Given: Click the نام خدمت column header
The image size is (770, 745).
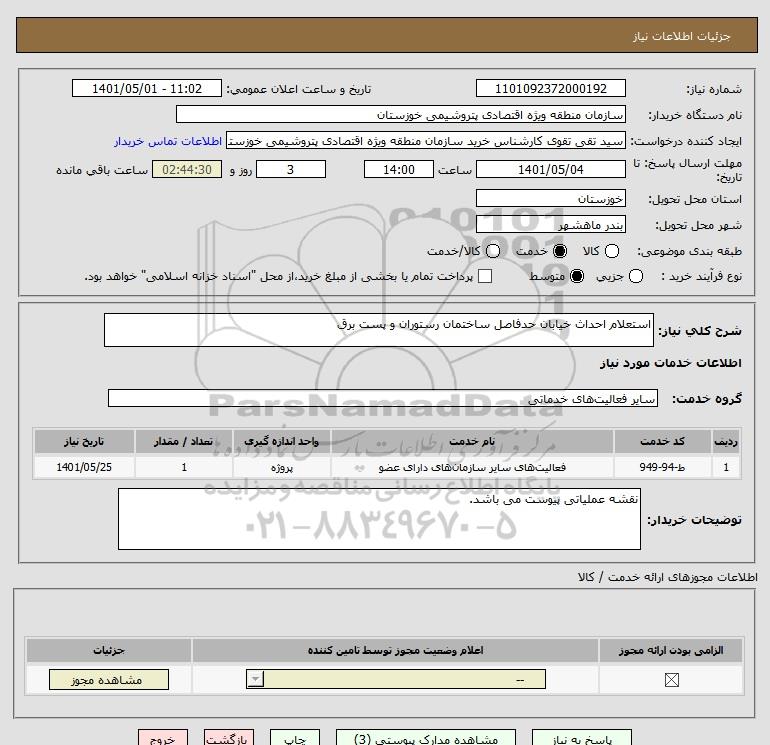Looking at the screenshot, I should pyautogui.click(x=472, y=441).
